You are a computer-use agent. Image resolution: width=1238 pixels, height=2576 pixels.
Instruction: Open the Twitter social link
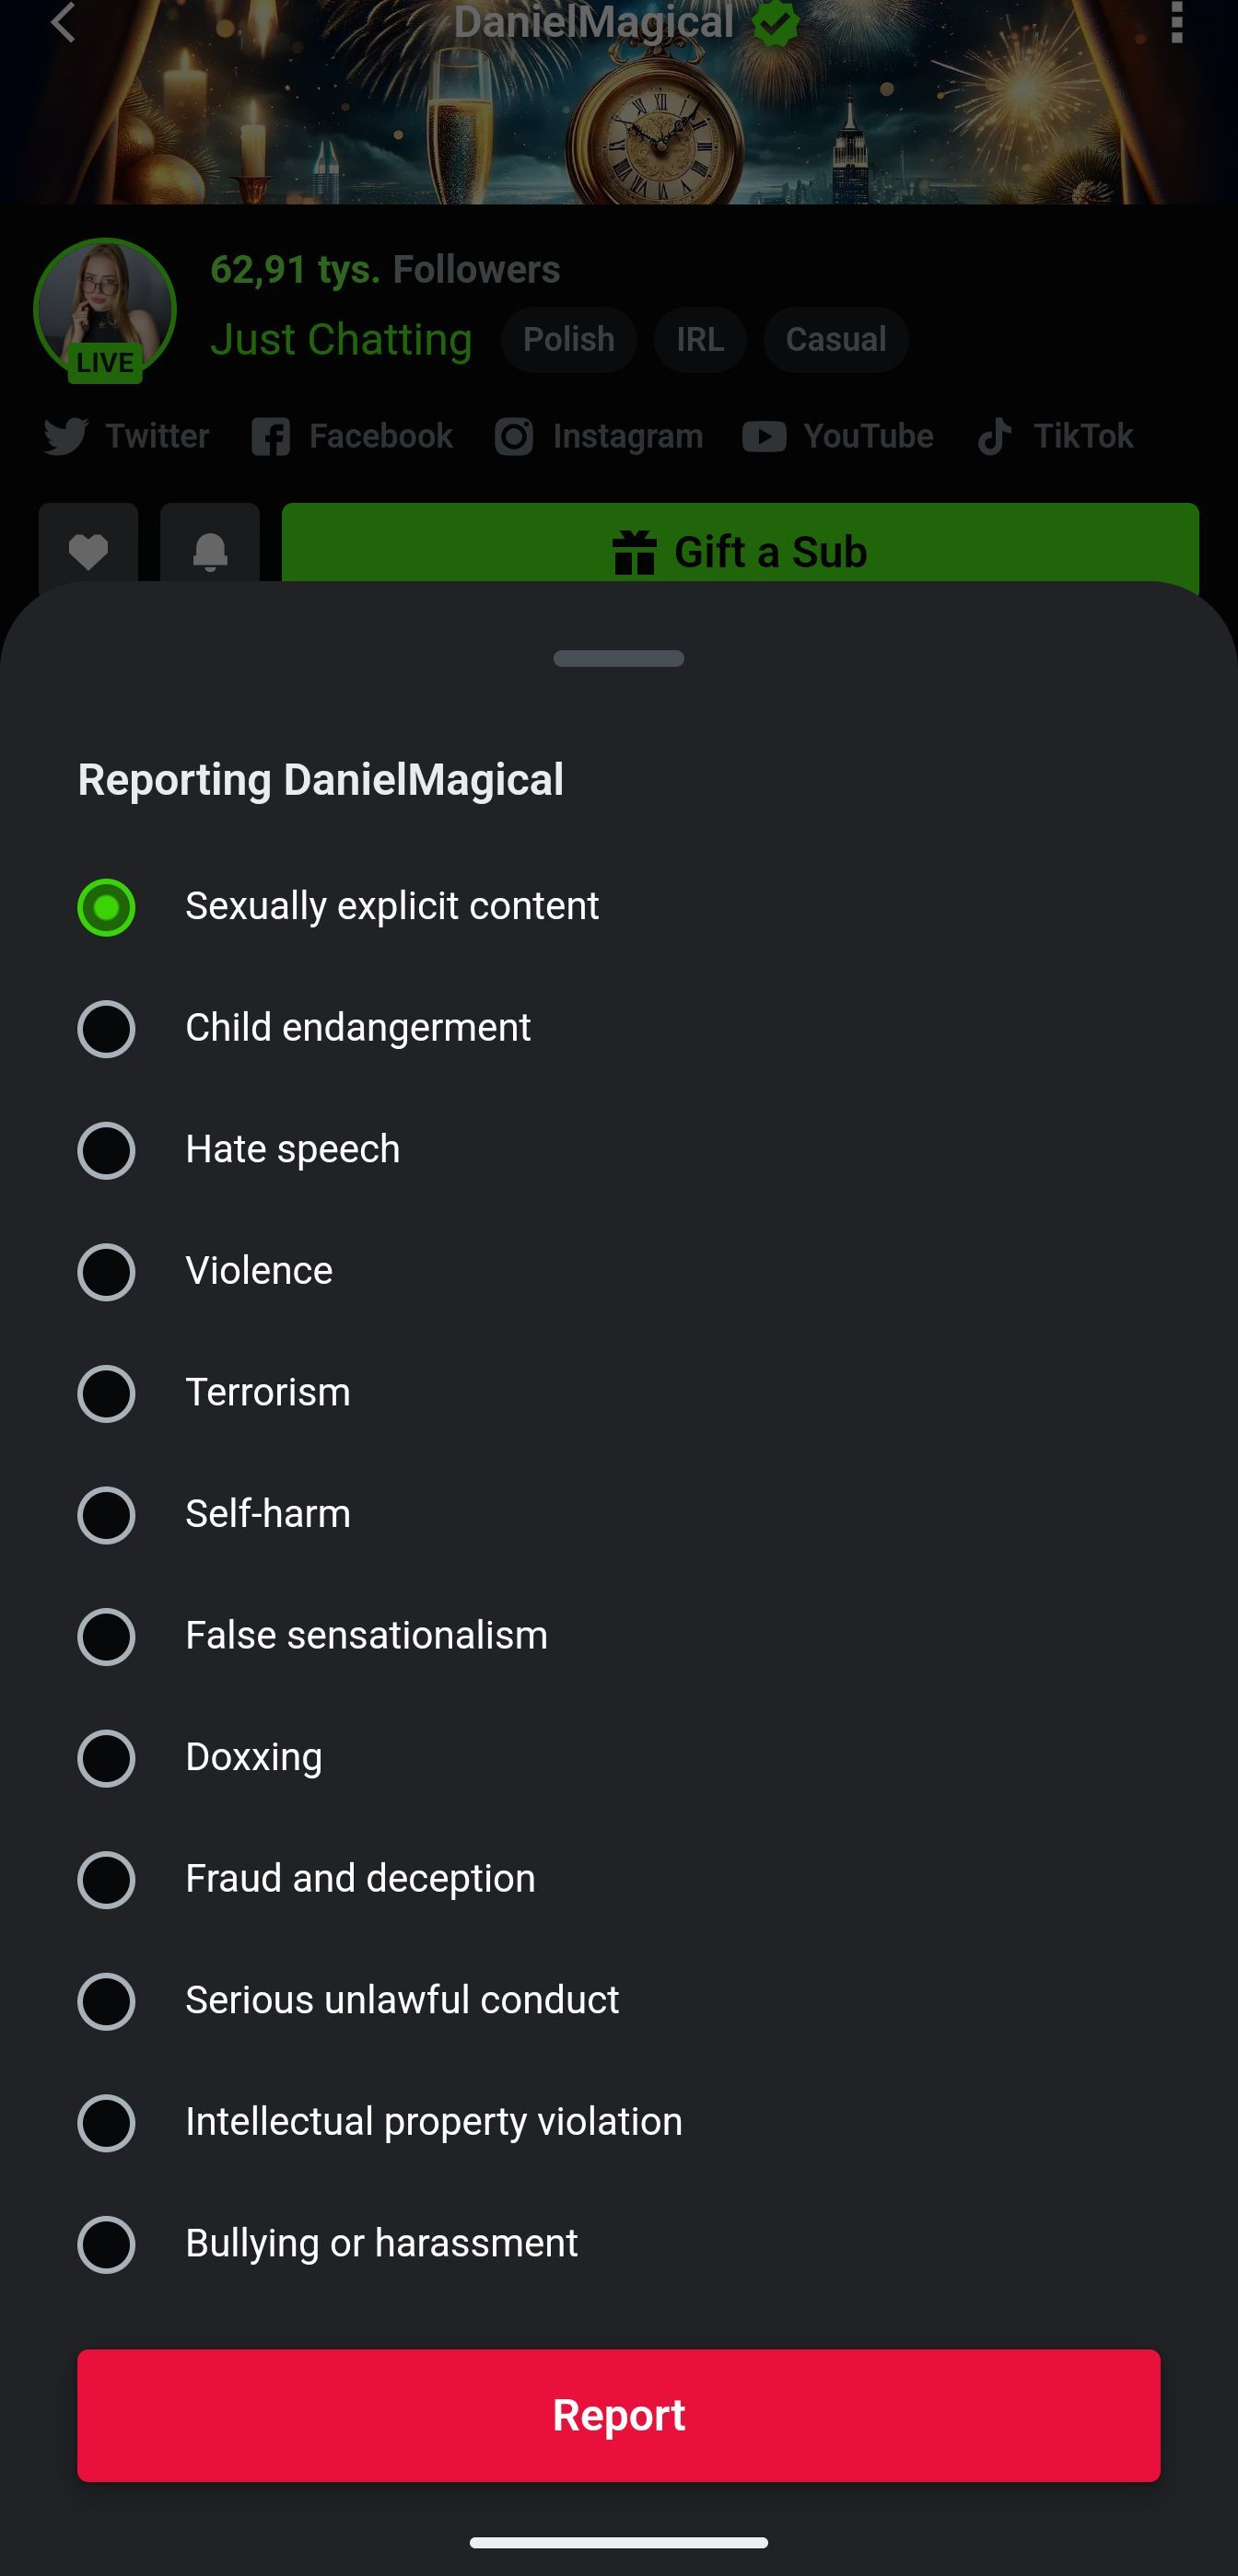[x=127, y=436]
